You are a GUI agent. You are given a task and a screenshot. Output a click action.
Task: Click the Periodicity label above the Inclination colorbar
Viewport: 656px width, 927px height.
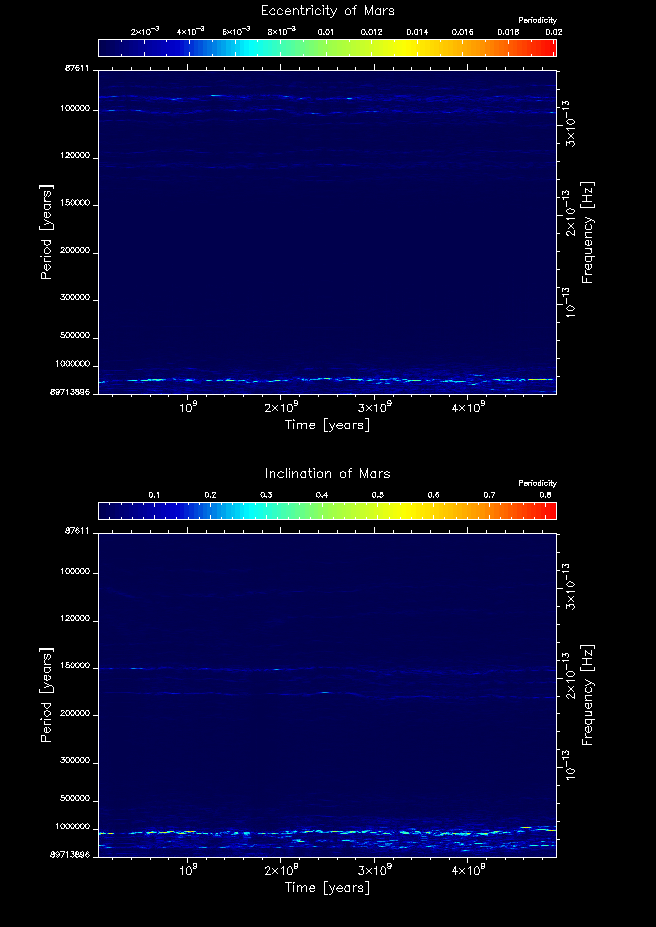point(537,483)
